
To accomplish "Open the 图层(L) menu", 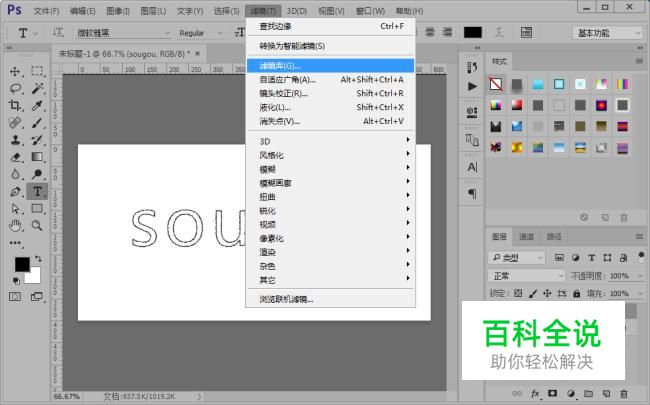I will [x=153, y=11].
